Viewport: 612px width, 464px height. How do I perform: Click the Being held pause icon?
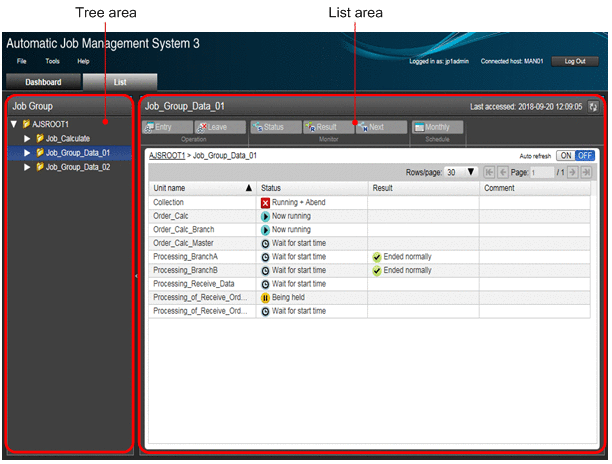(x=265, y=298)
